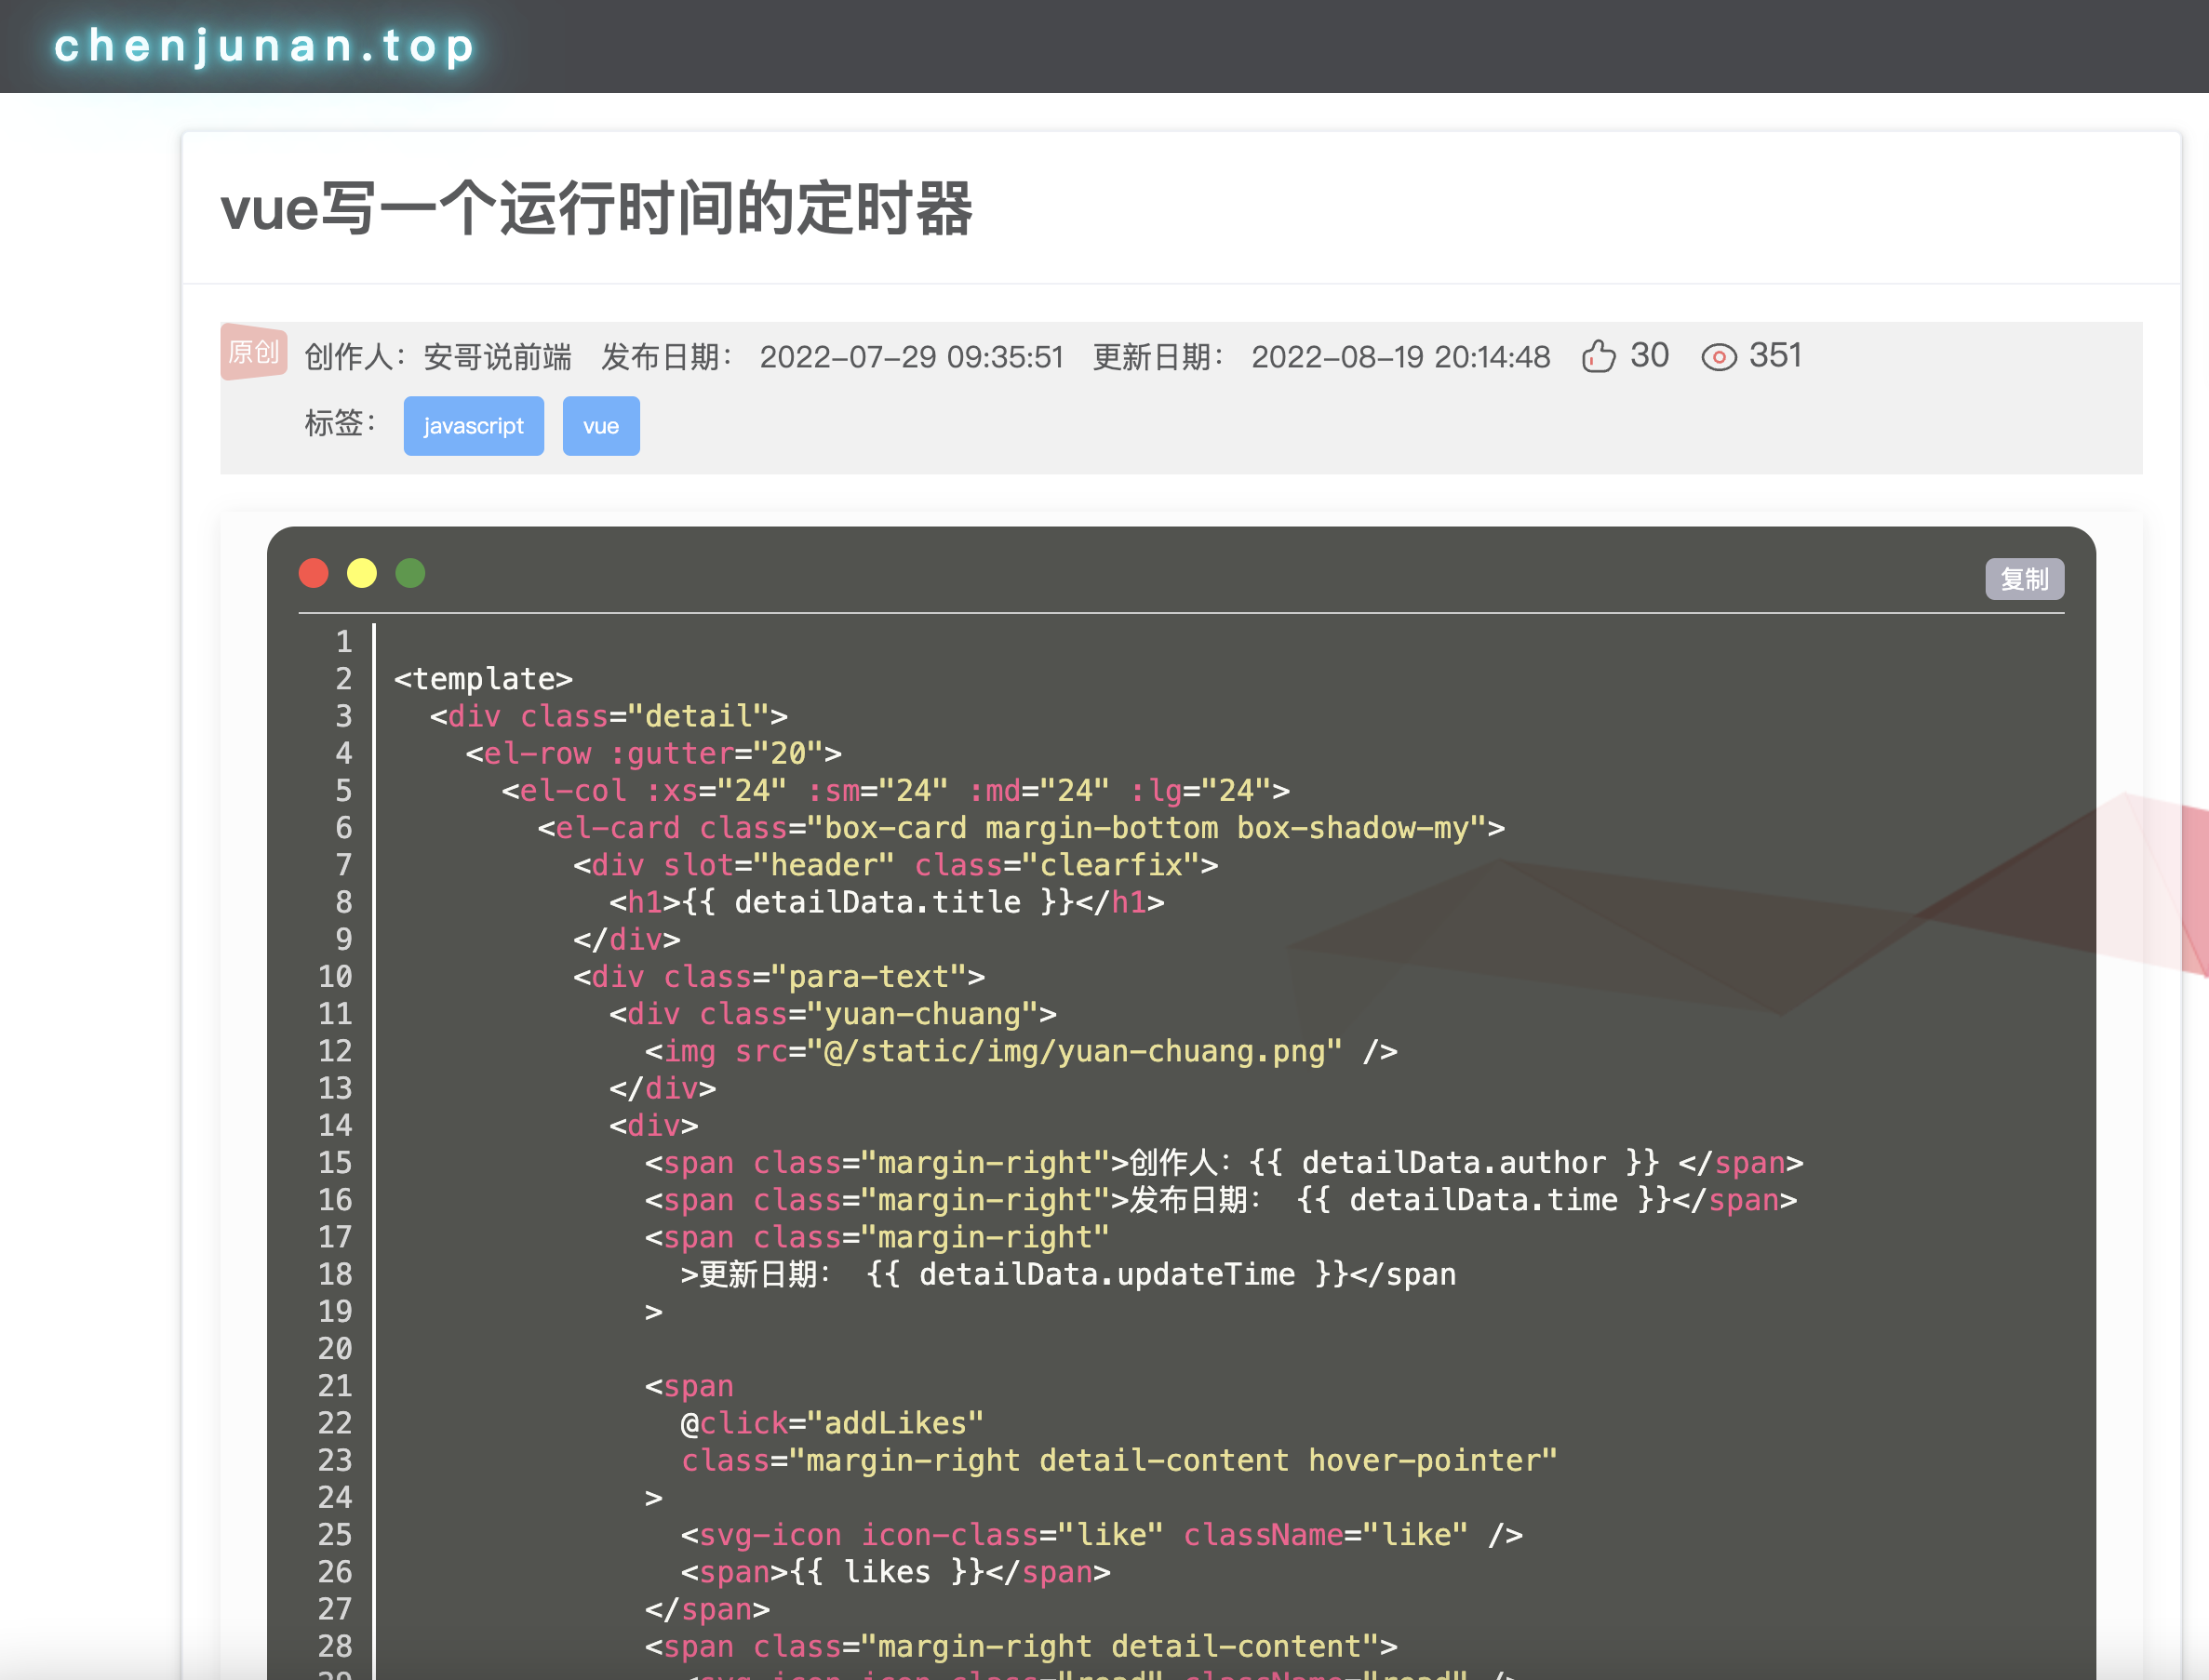2209x1680 pixels.
Task: Click the eye views icon
Action: click(1718, 357)
